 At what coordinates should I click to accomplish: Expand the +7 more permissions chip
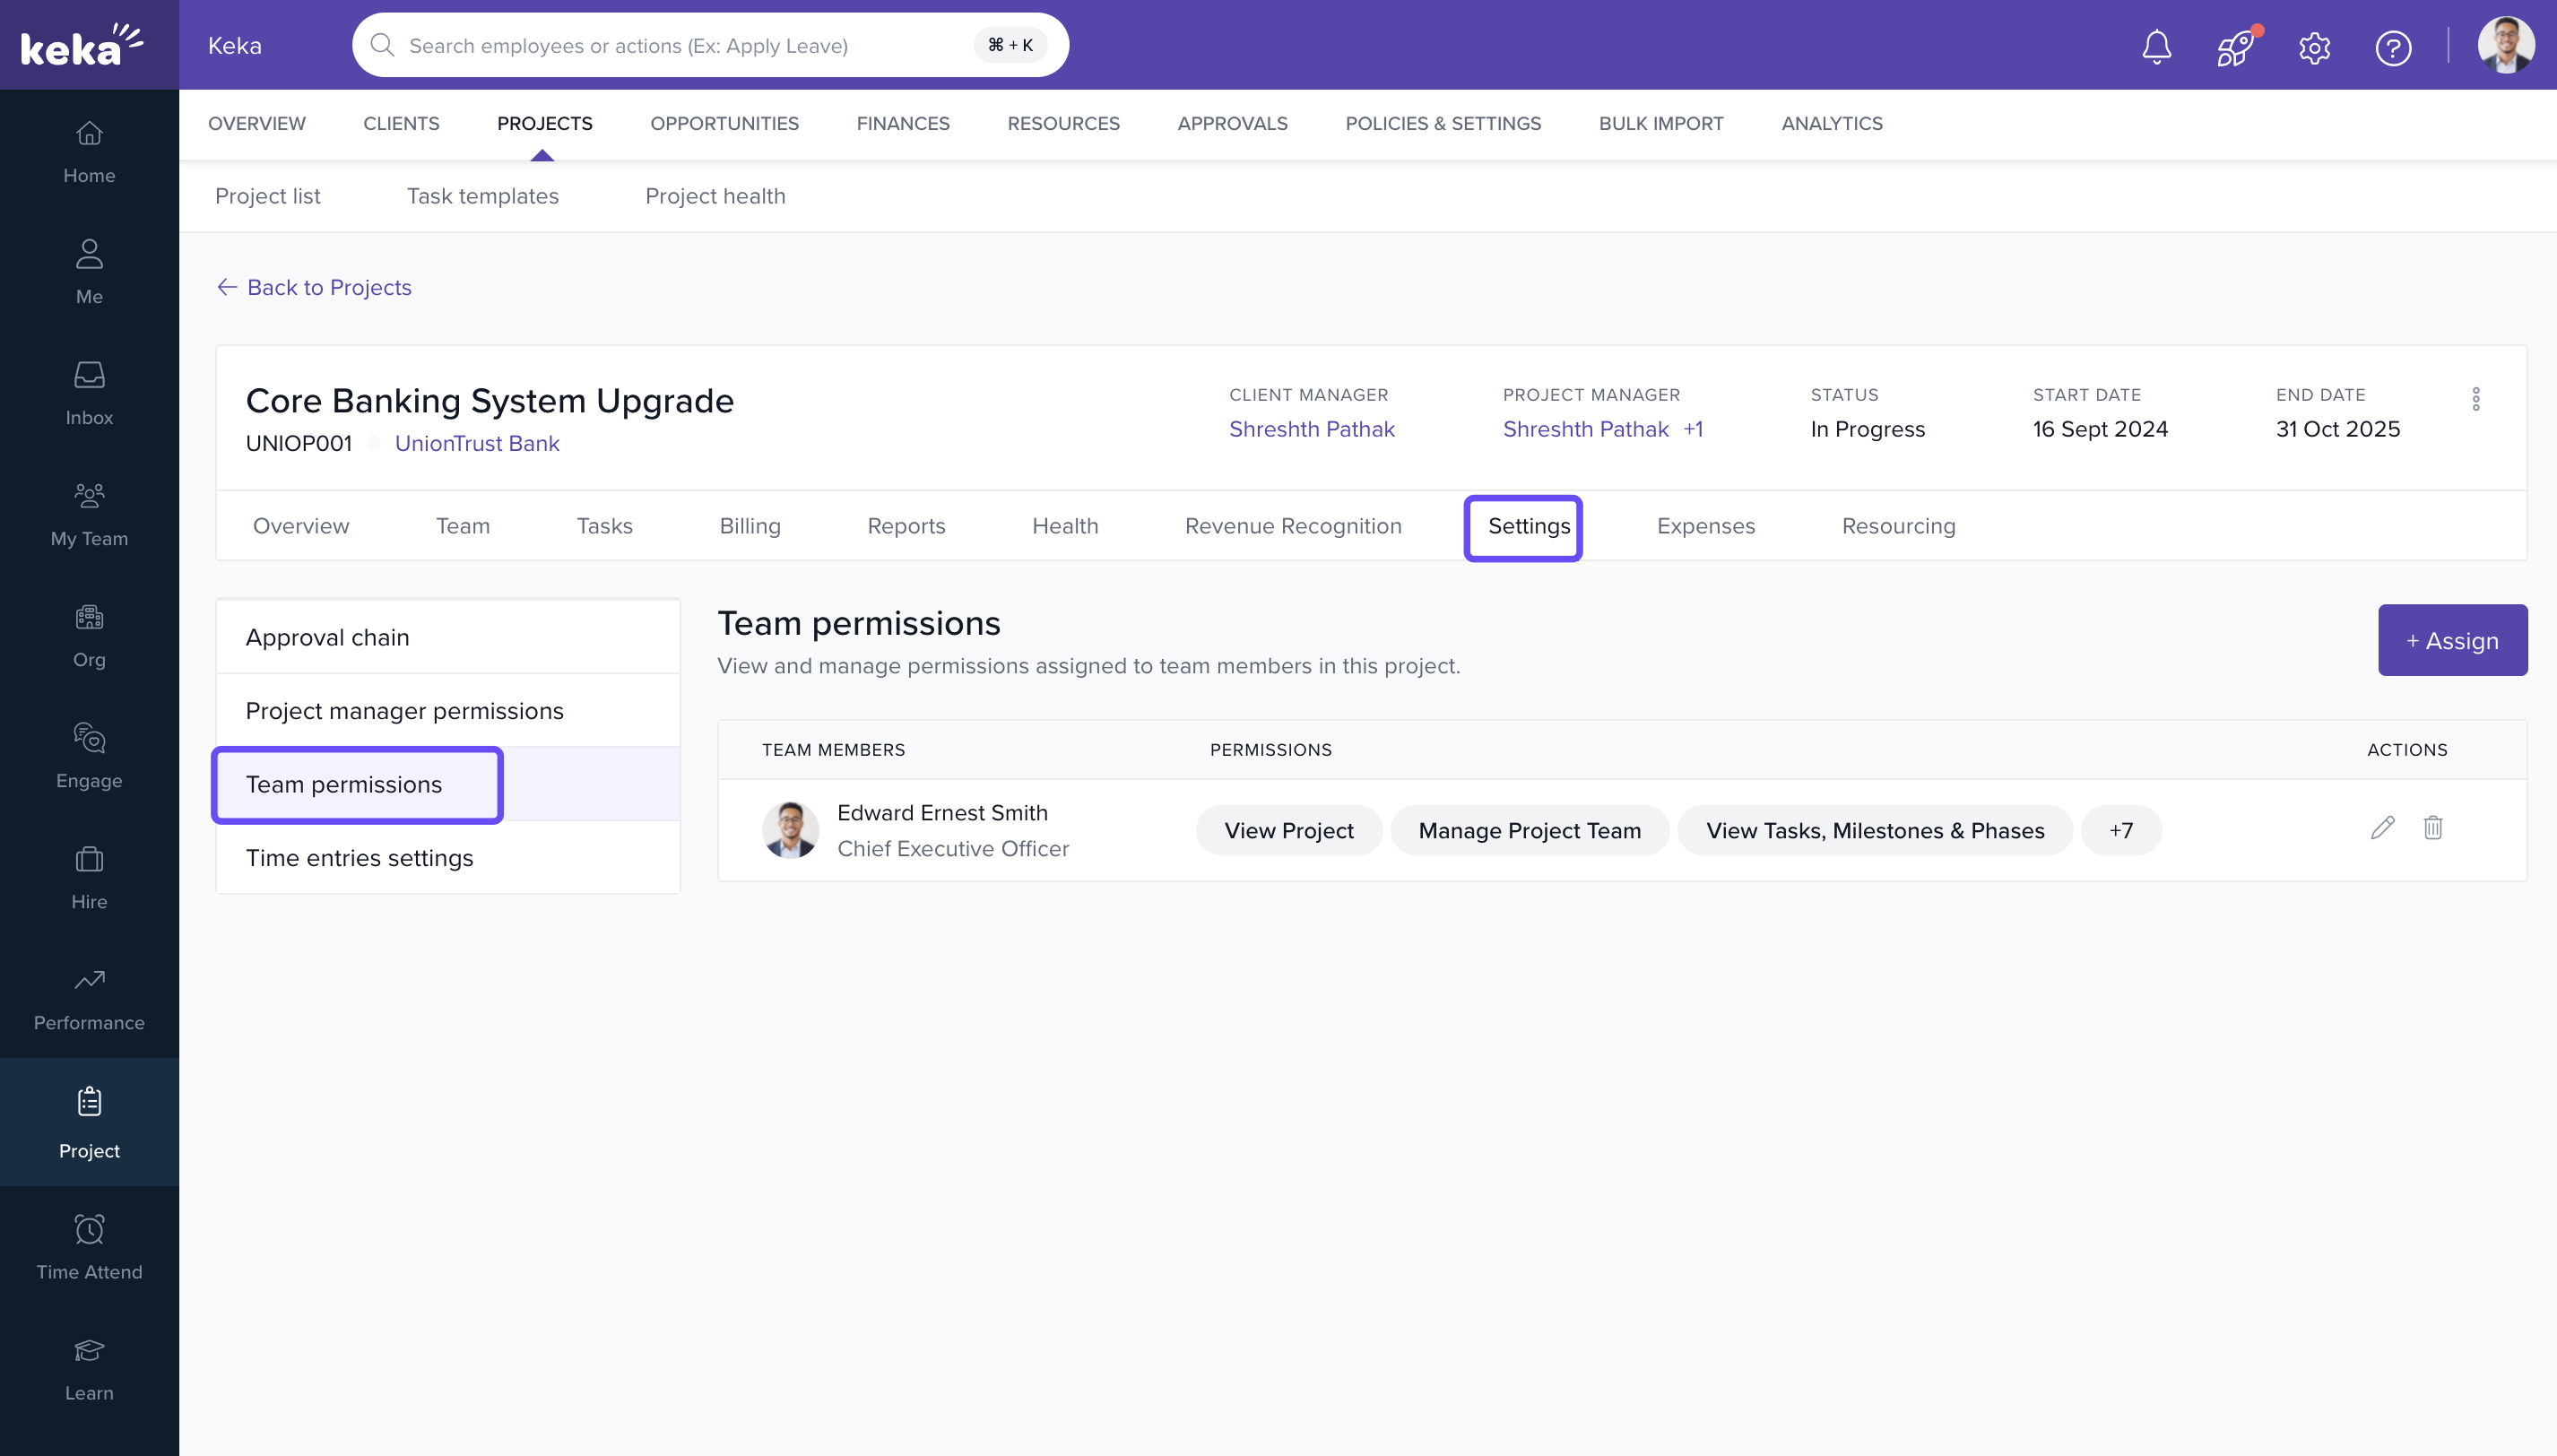tap(2120, 830)
